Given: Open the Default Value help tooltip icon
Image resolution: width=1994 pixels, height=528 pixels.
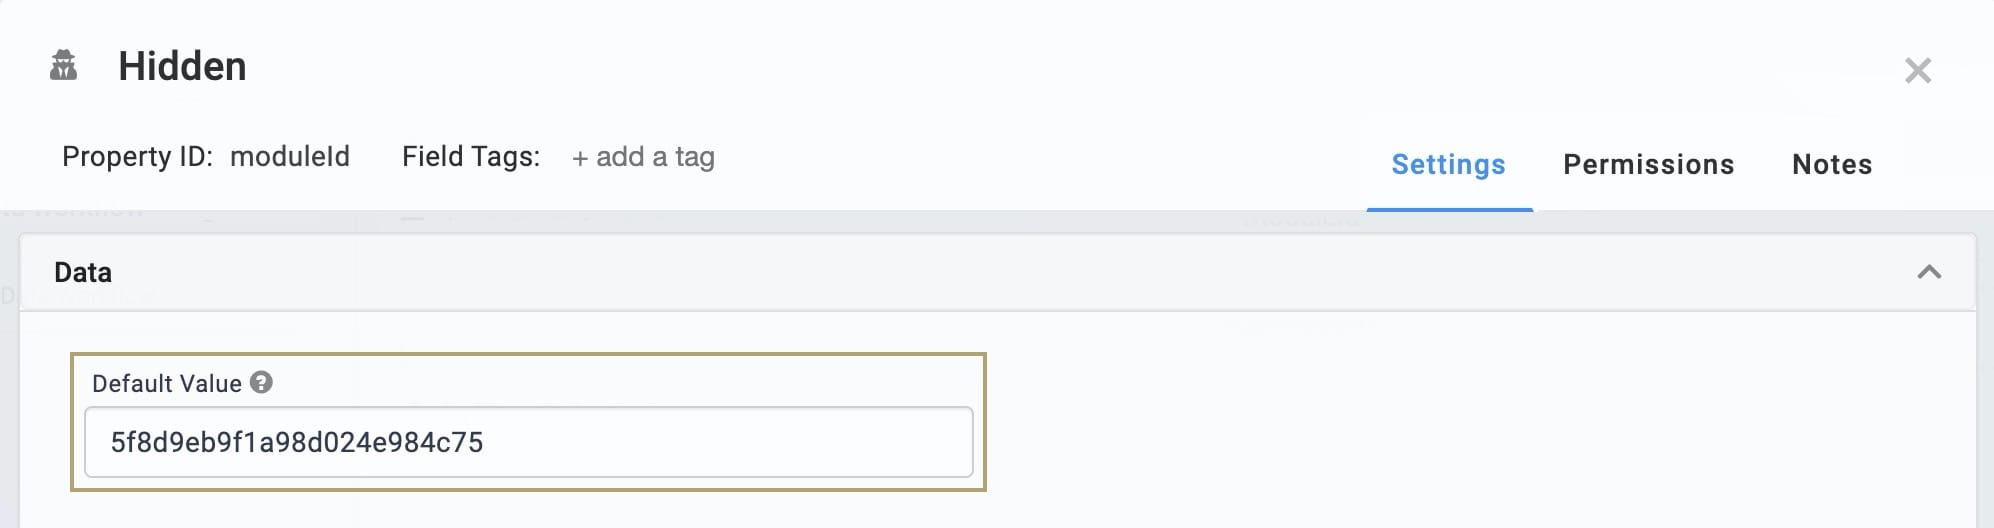Looking at the screenshot, I should click(261, 382).
